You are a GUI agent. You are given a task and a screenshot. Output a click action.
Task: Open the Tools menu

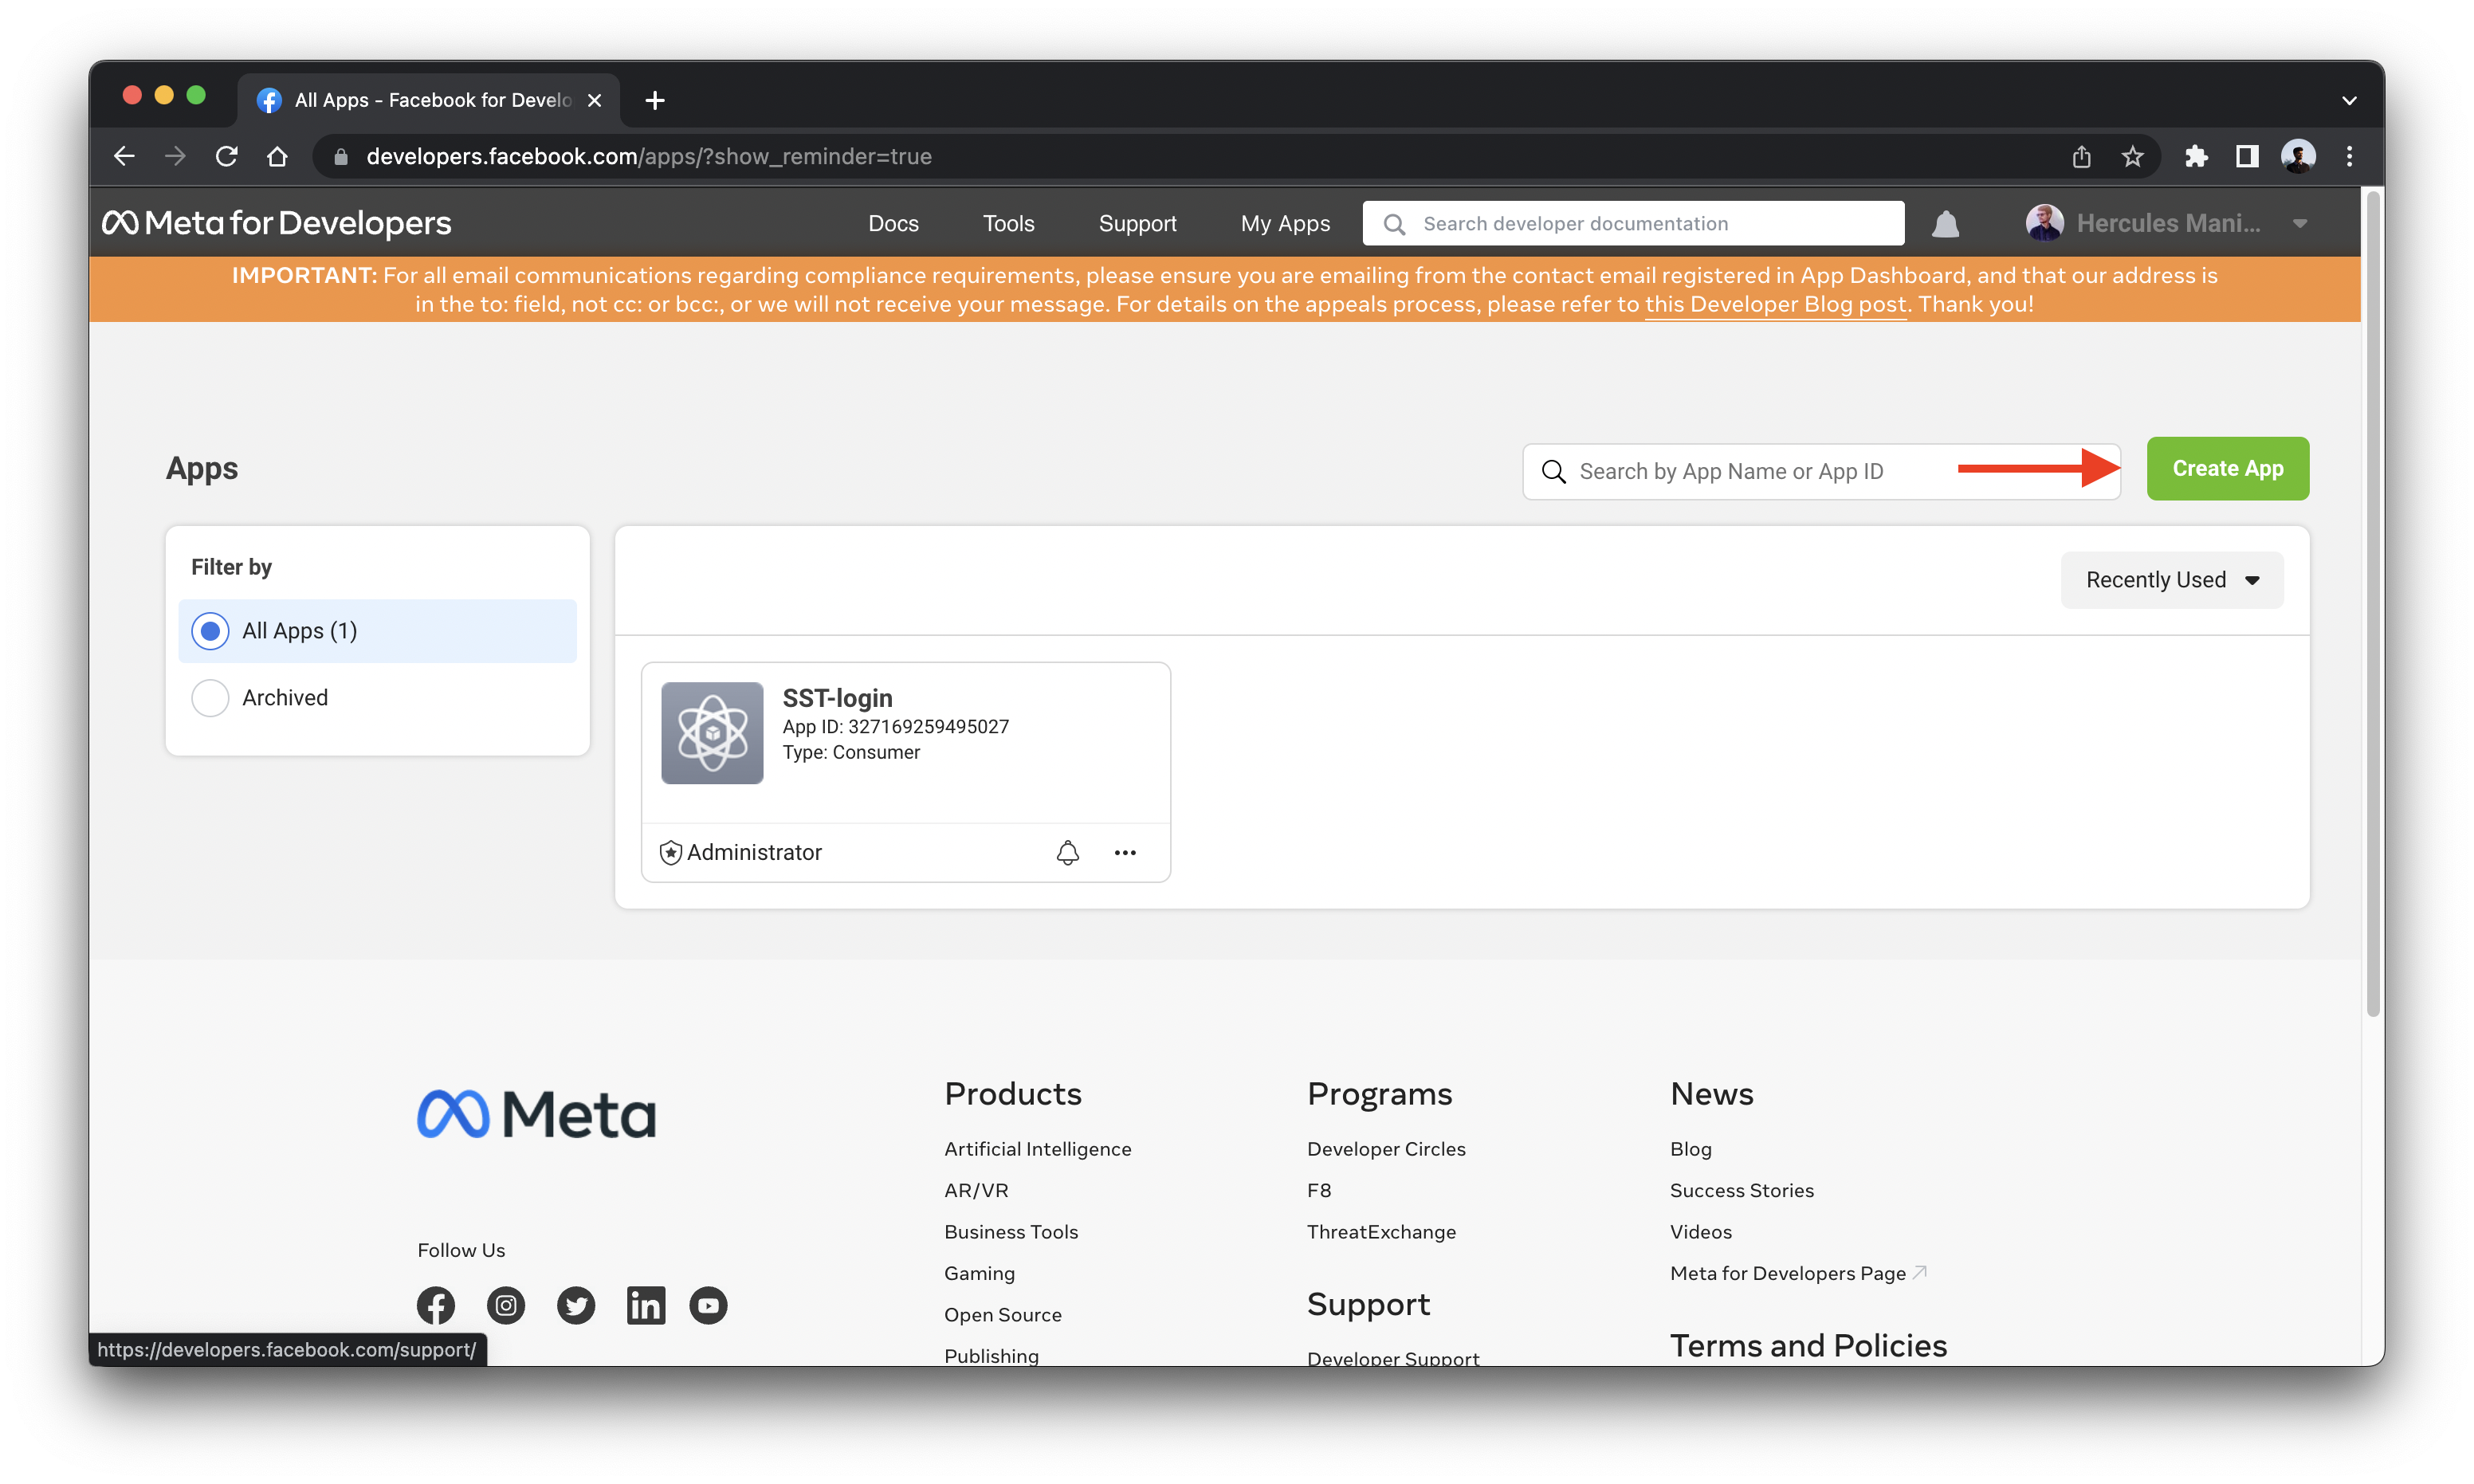[x=1008, y=223]
